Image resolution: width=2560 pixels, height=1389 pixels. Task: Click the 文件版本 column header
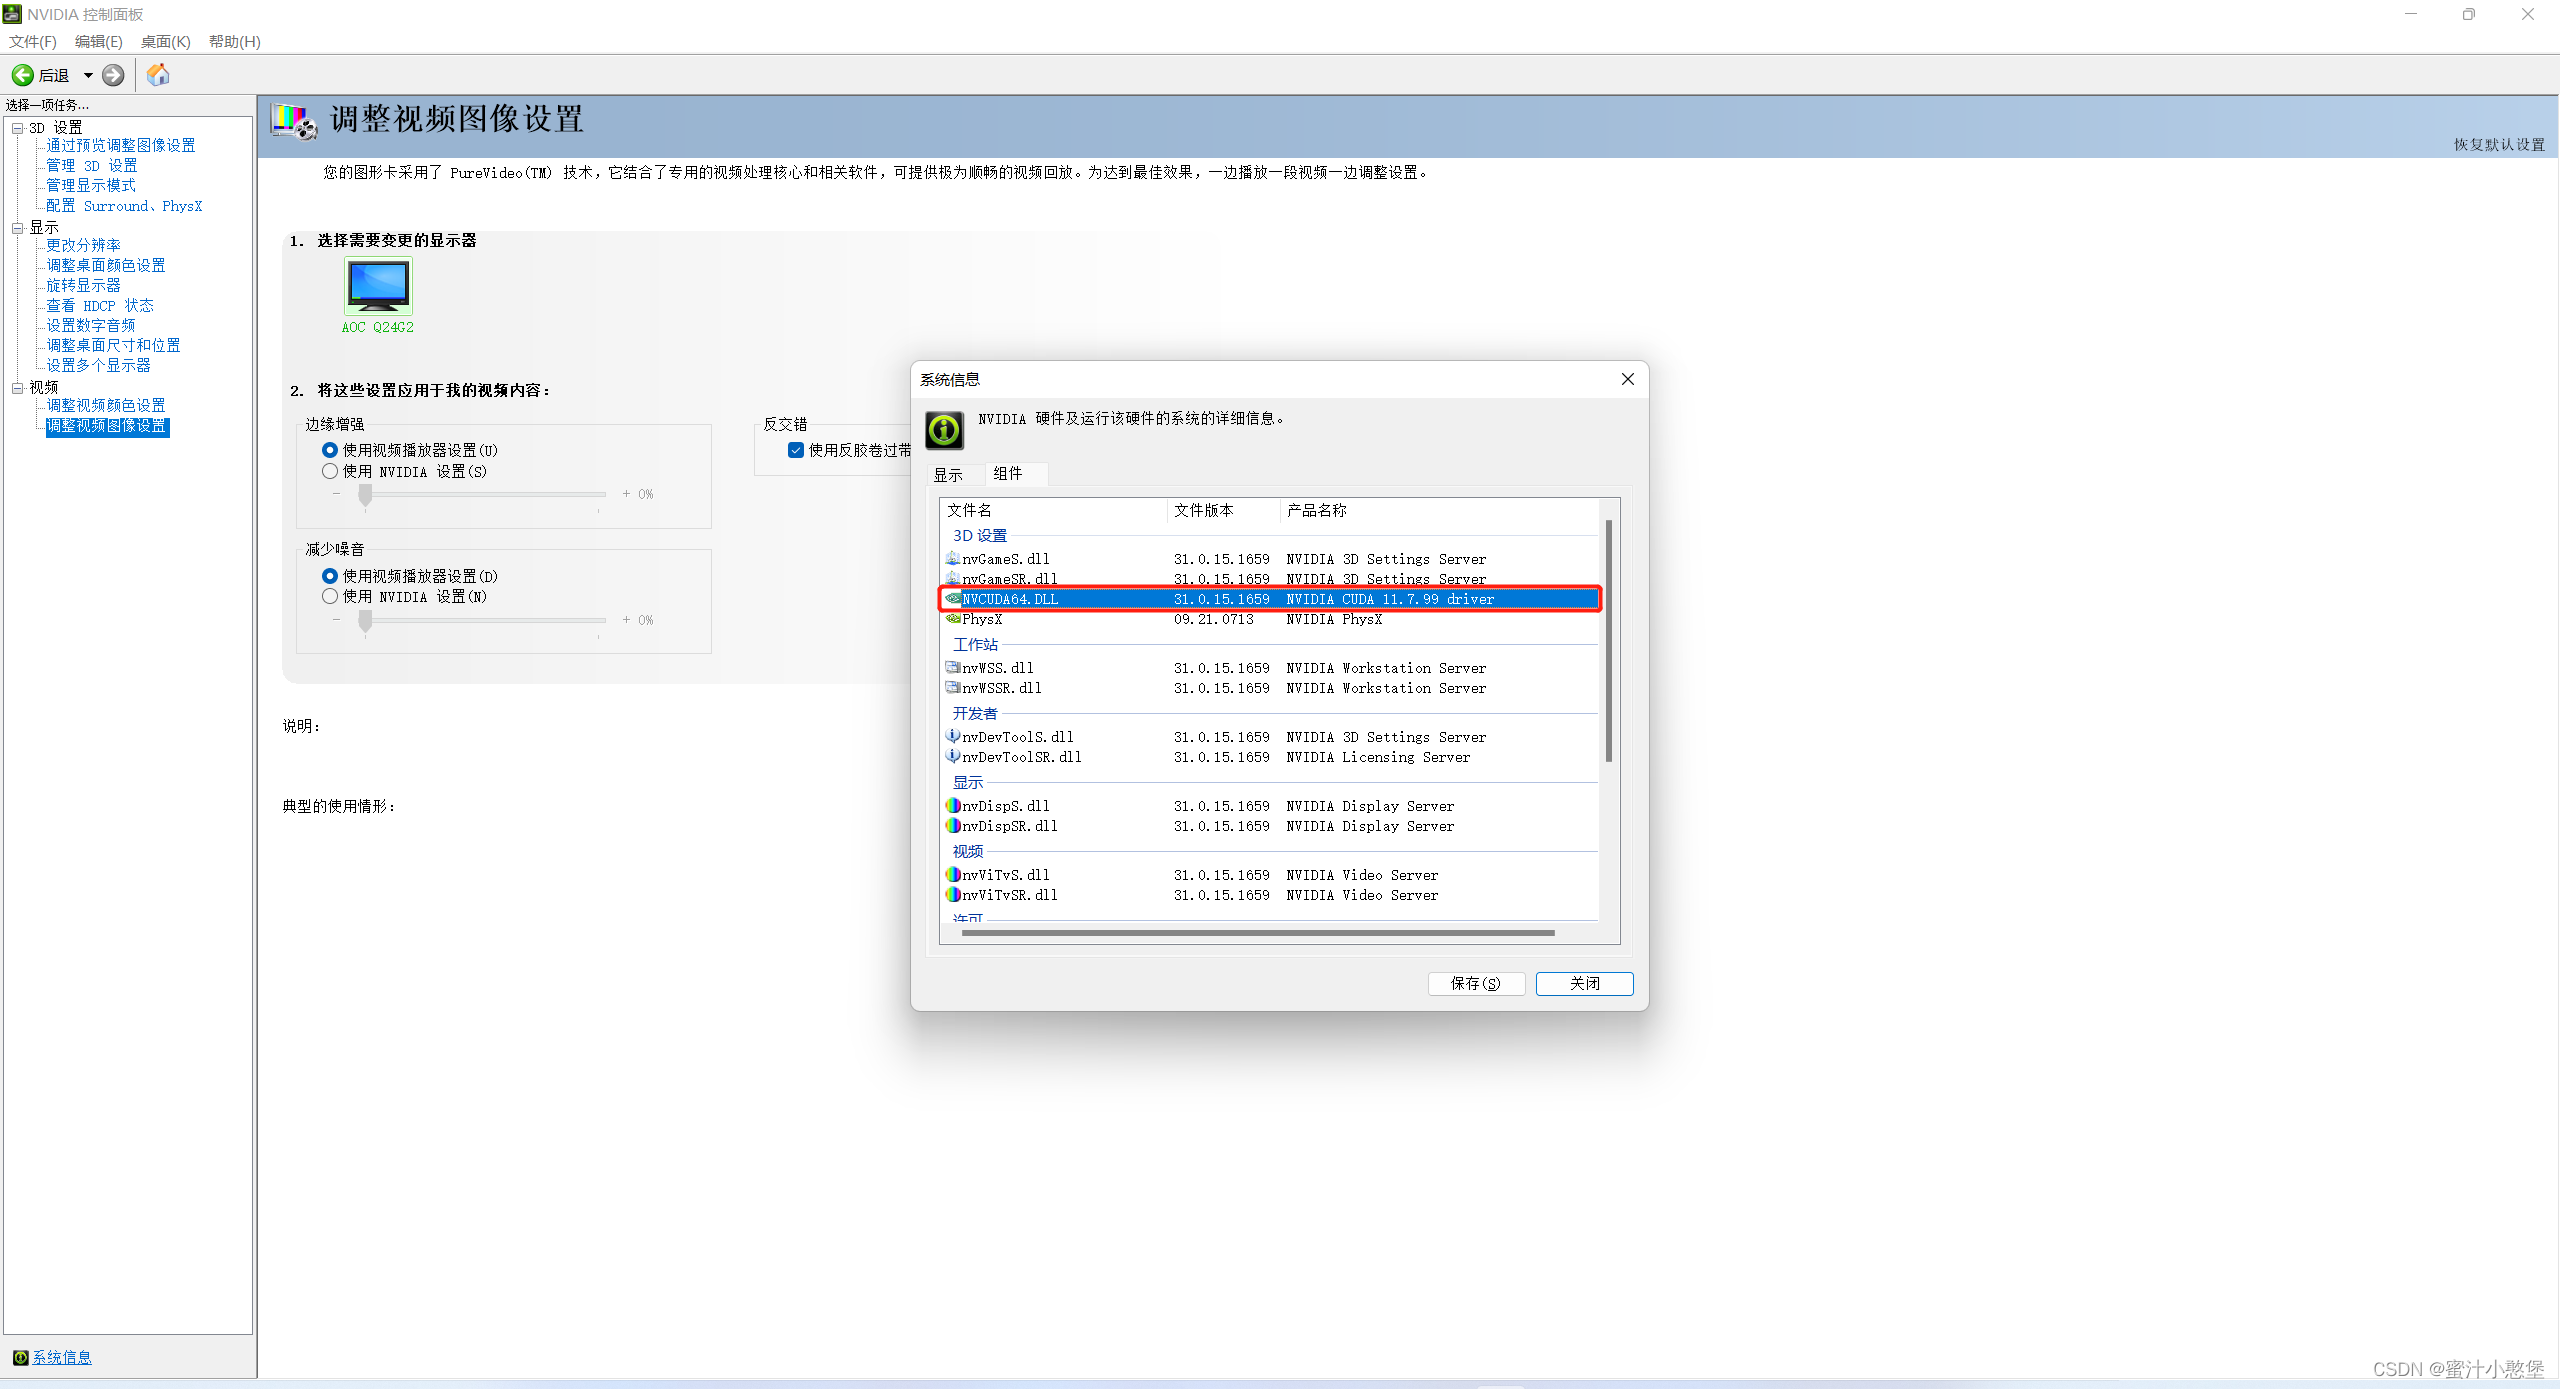click(x=1224, y=510)
